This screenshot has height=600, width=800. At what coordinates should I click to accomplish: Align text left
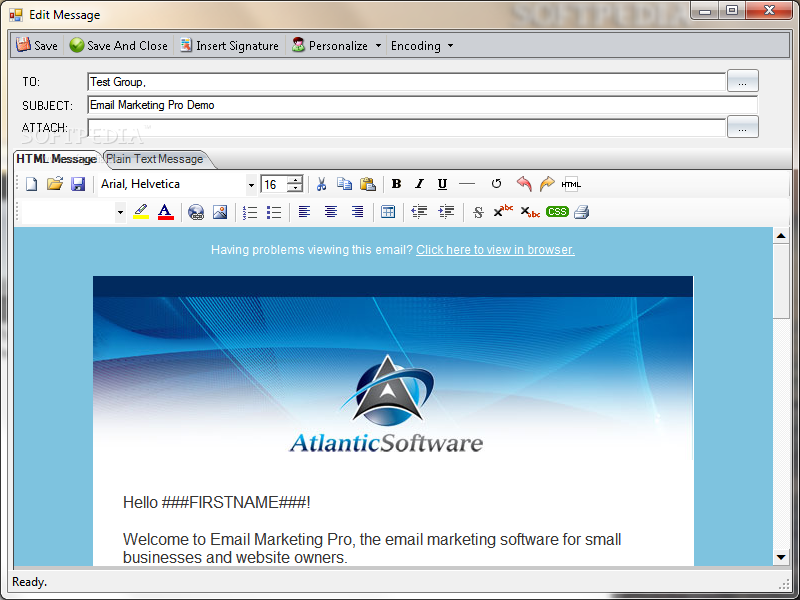304,212
